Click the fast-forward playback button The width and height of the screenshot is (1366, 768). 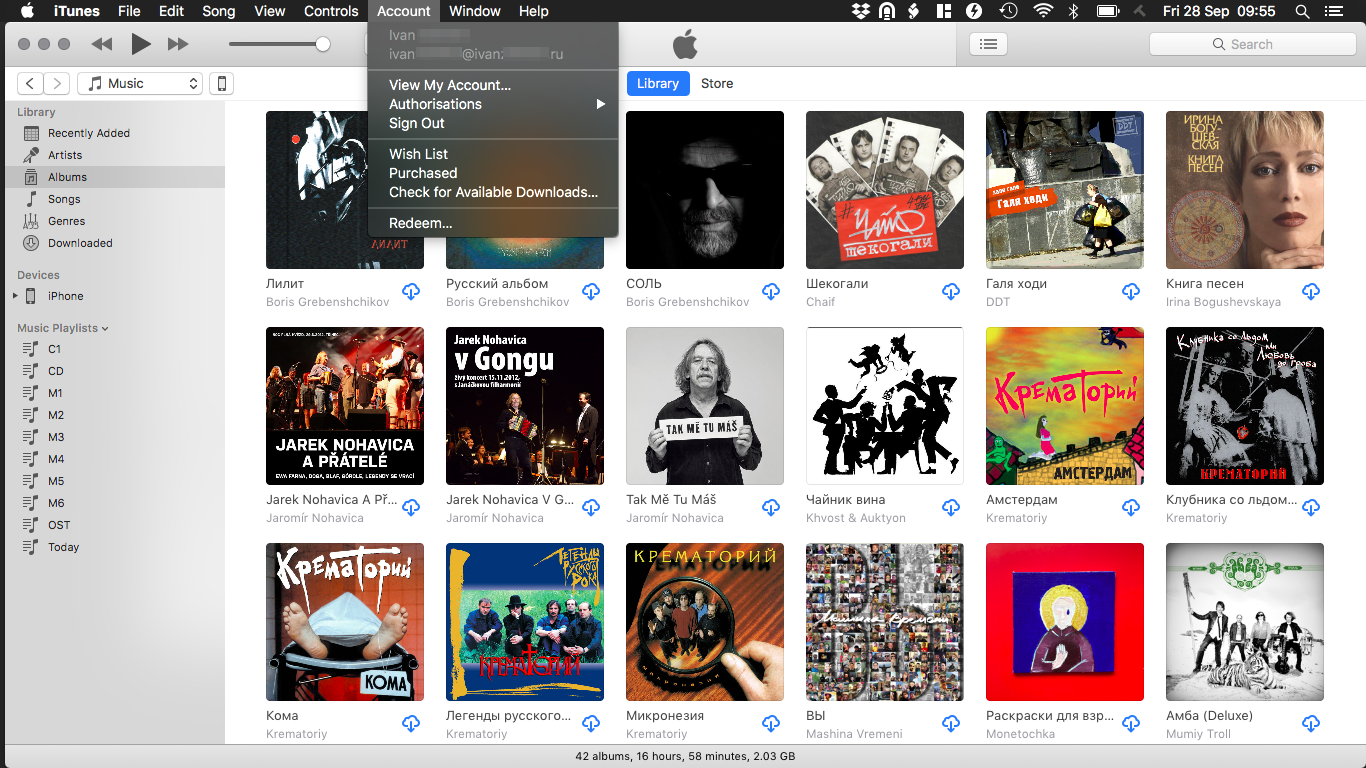click(x=178, y=44)
